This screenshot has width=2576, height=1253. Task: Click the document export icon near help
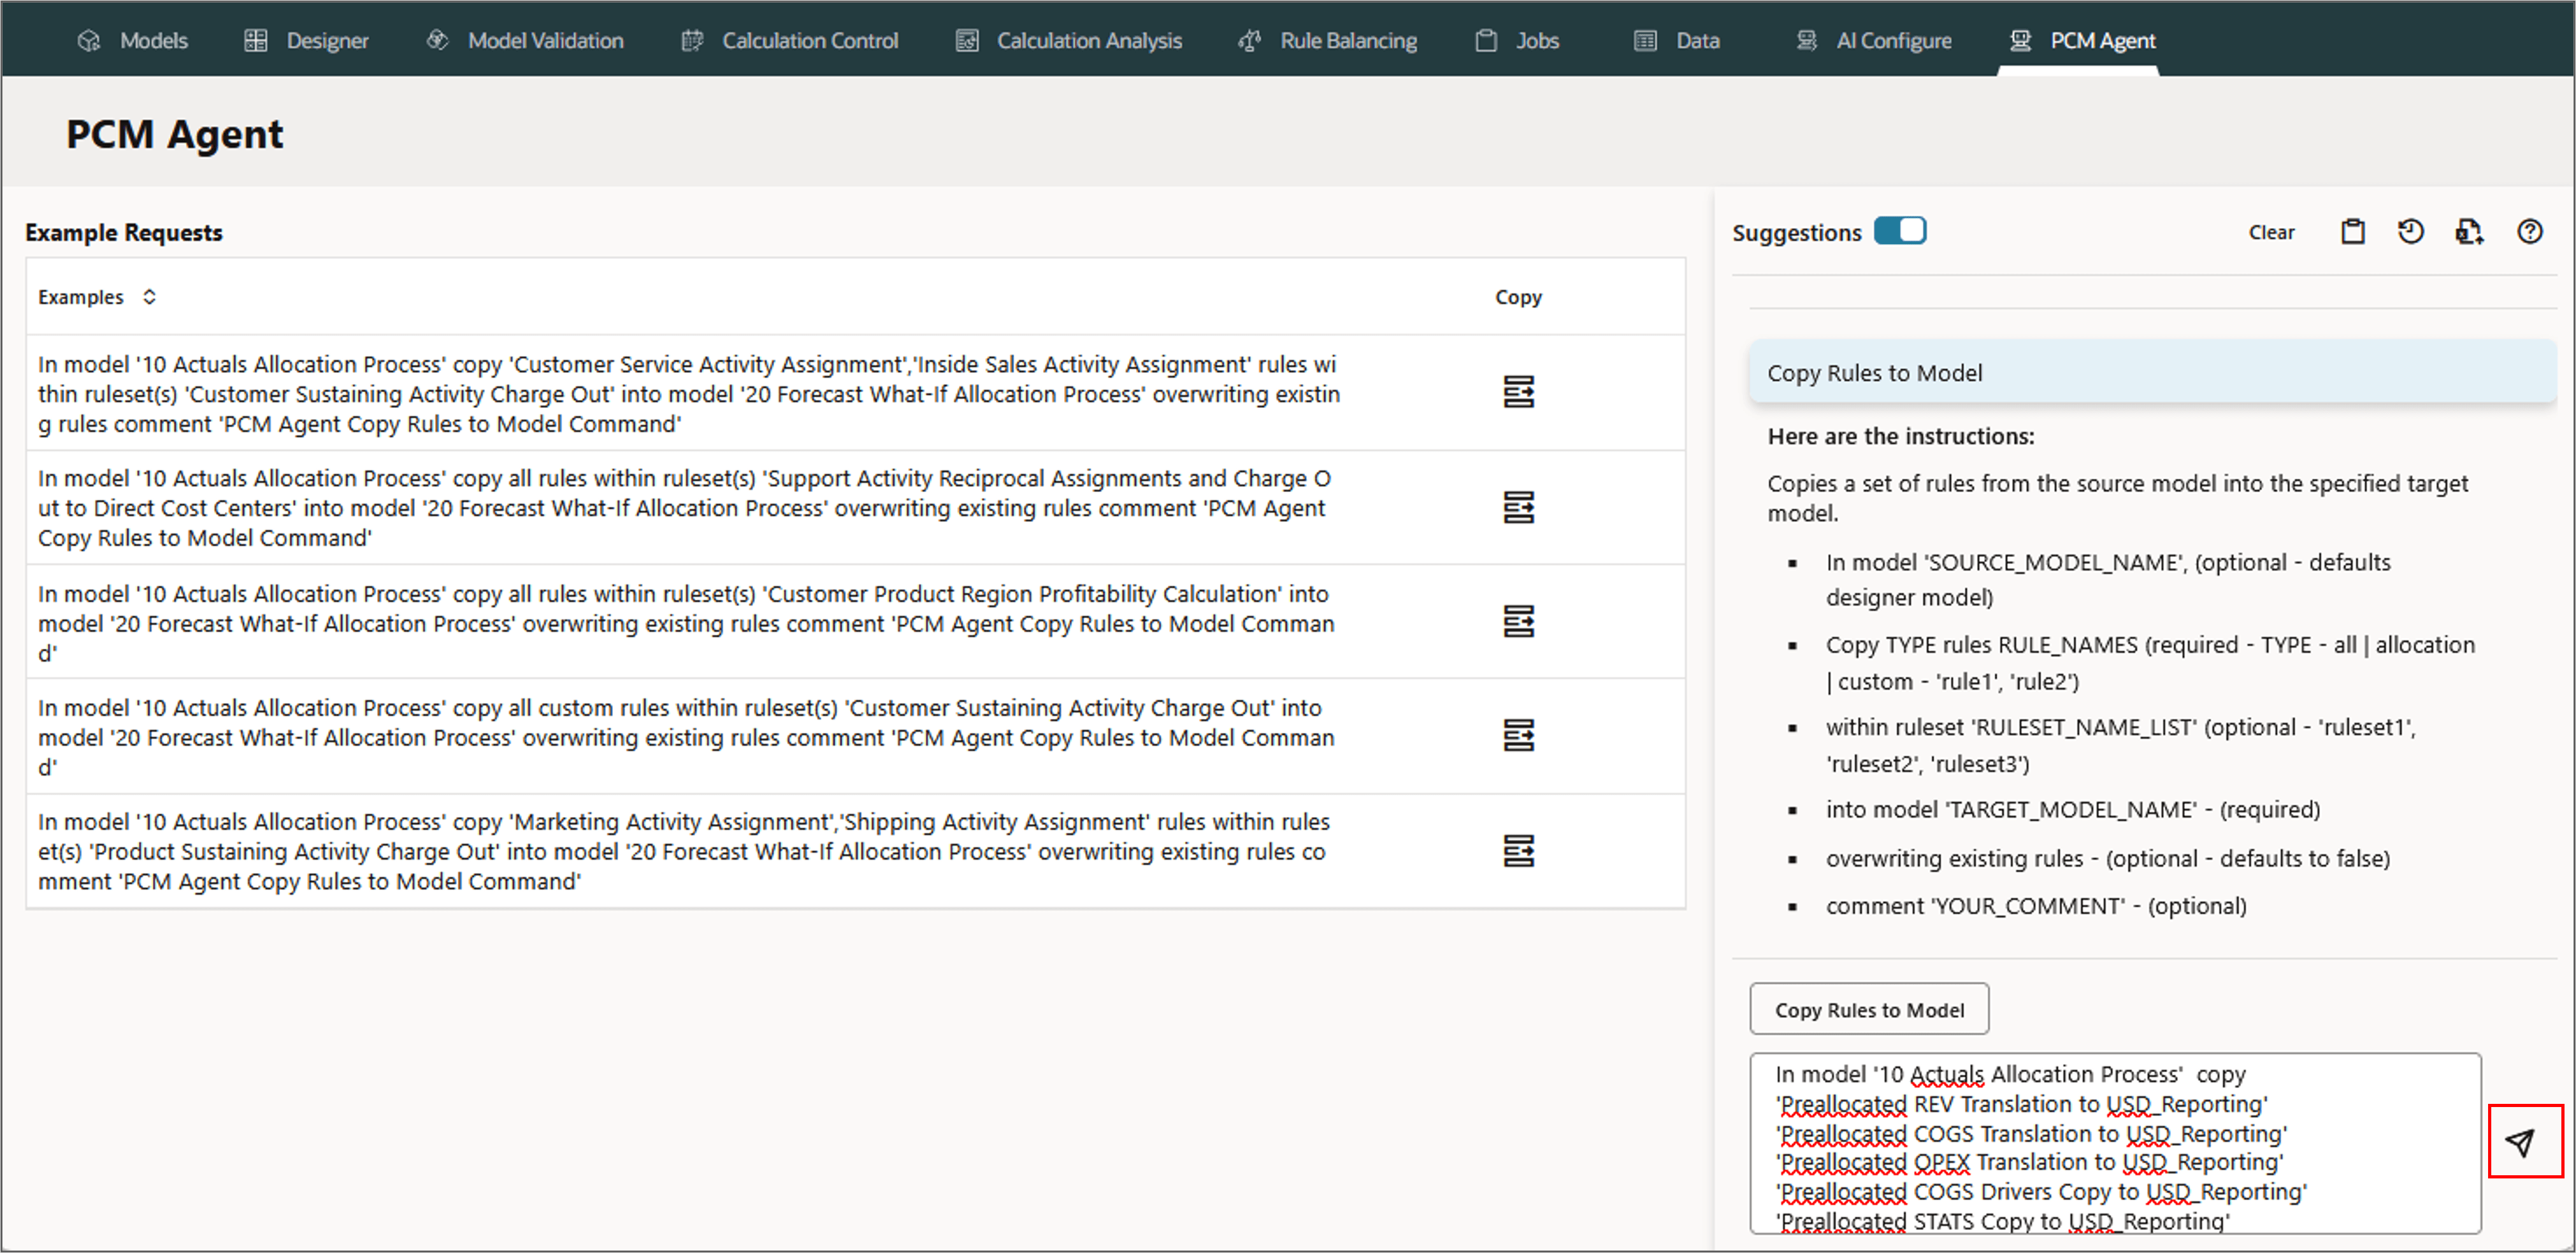(2468, 232)
